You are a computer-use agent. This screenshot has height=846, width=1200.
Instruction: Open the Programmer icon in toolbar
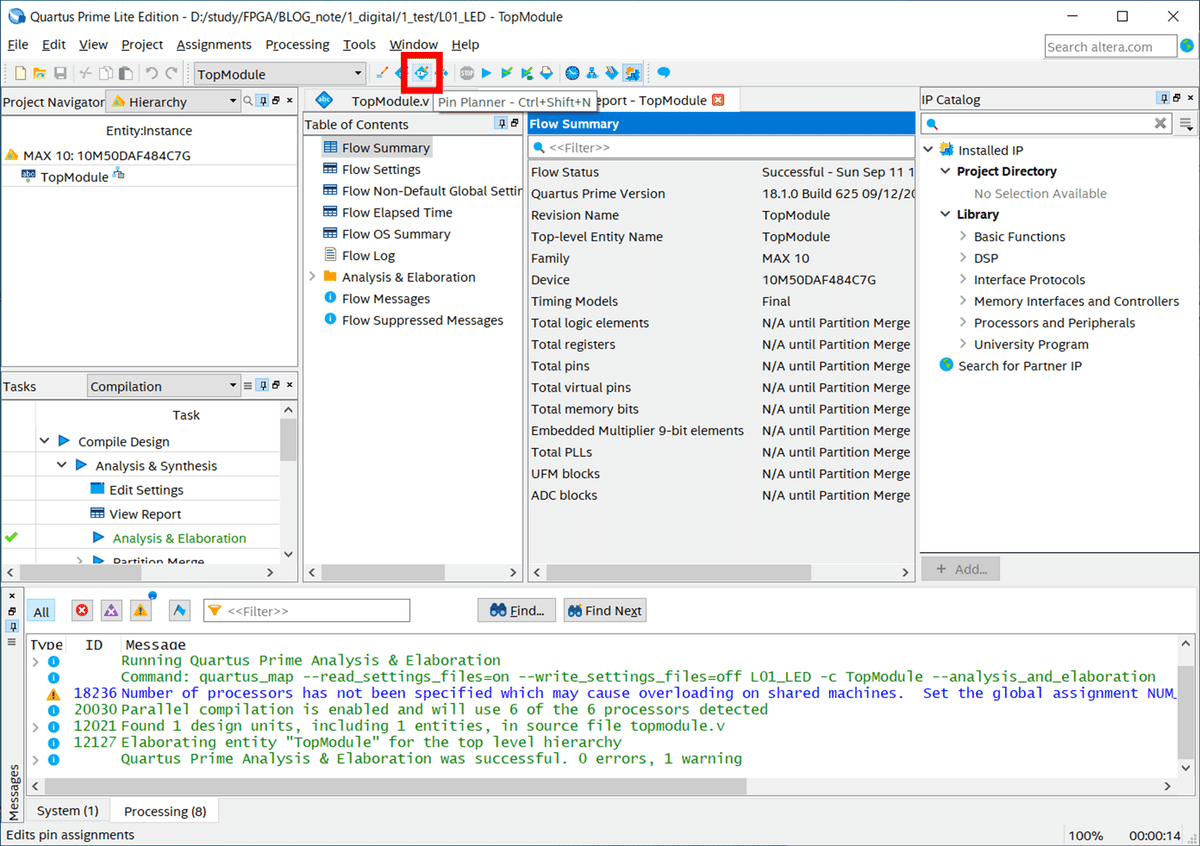[x=612, y=73]
